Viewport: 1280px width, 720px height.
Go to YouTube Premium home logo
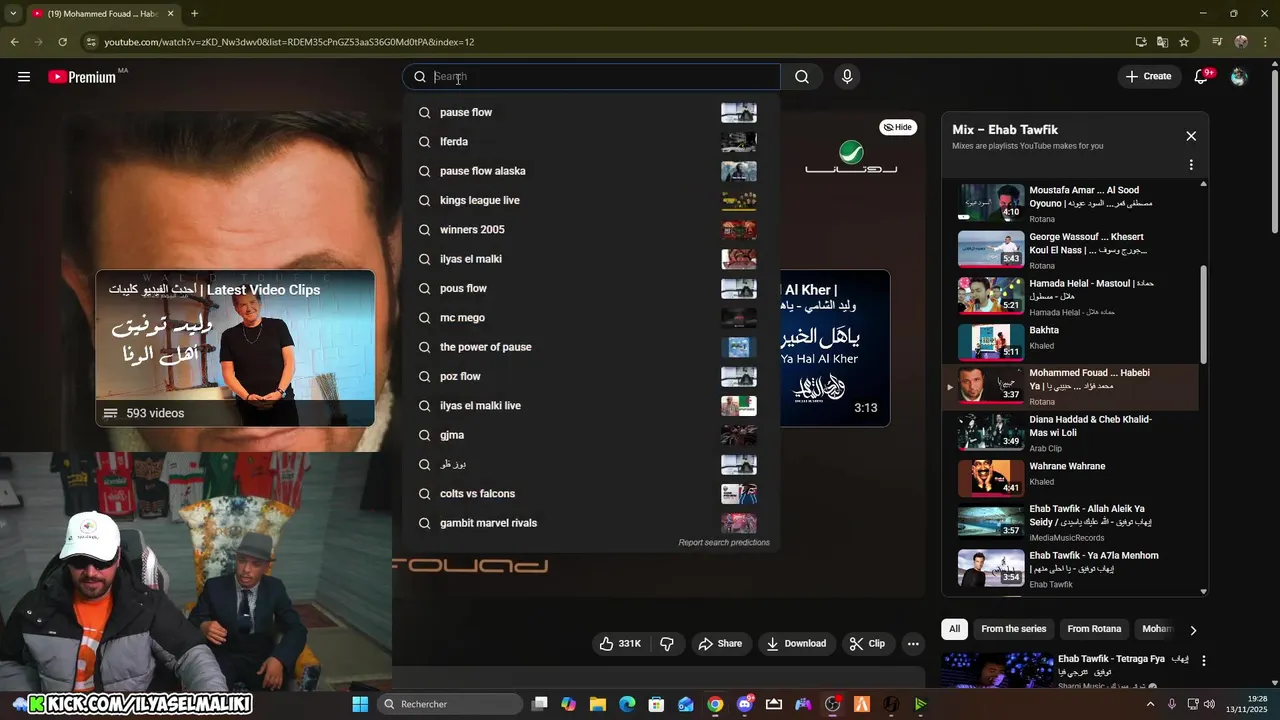[x=82, y=77]
